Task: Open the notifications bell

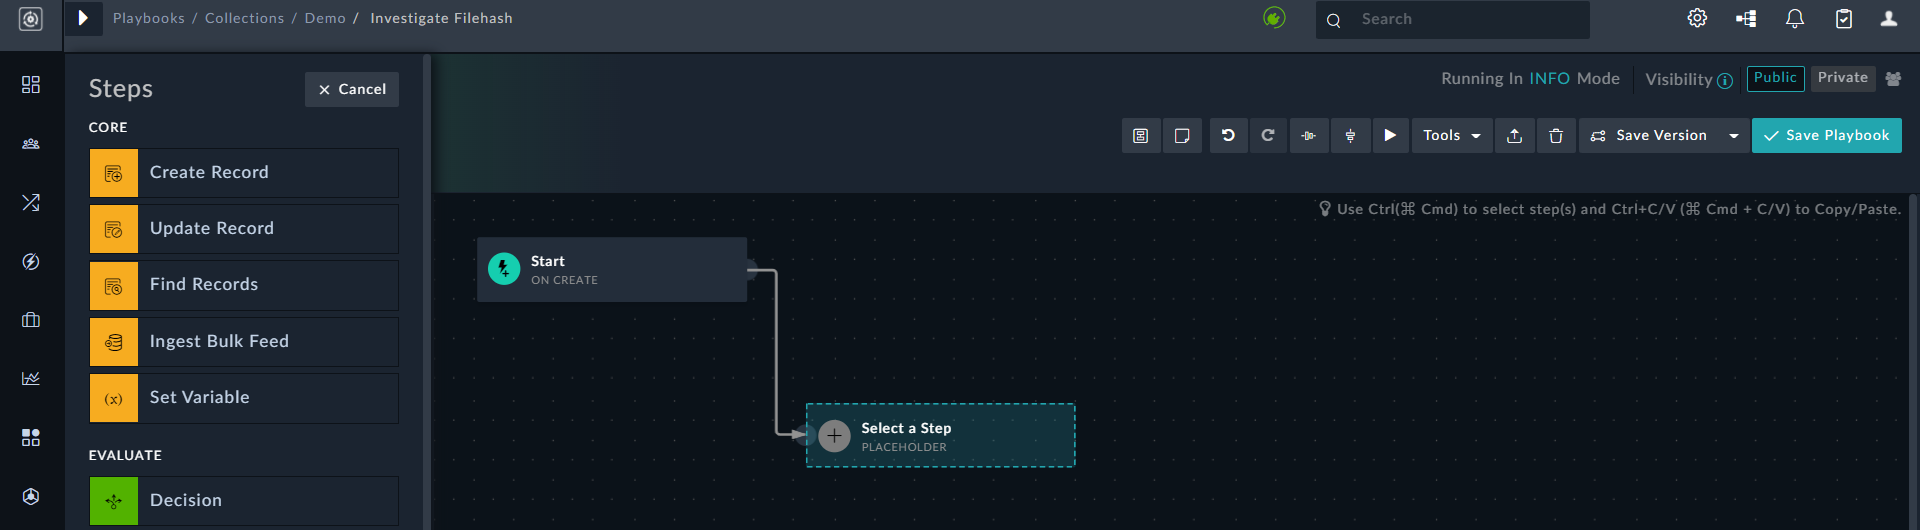Action: pos(1795,18)
